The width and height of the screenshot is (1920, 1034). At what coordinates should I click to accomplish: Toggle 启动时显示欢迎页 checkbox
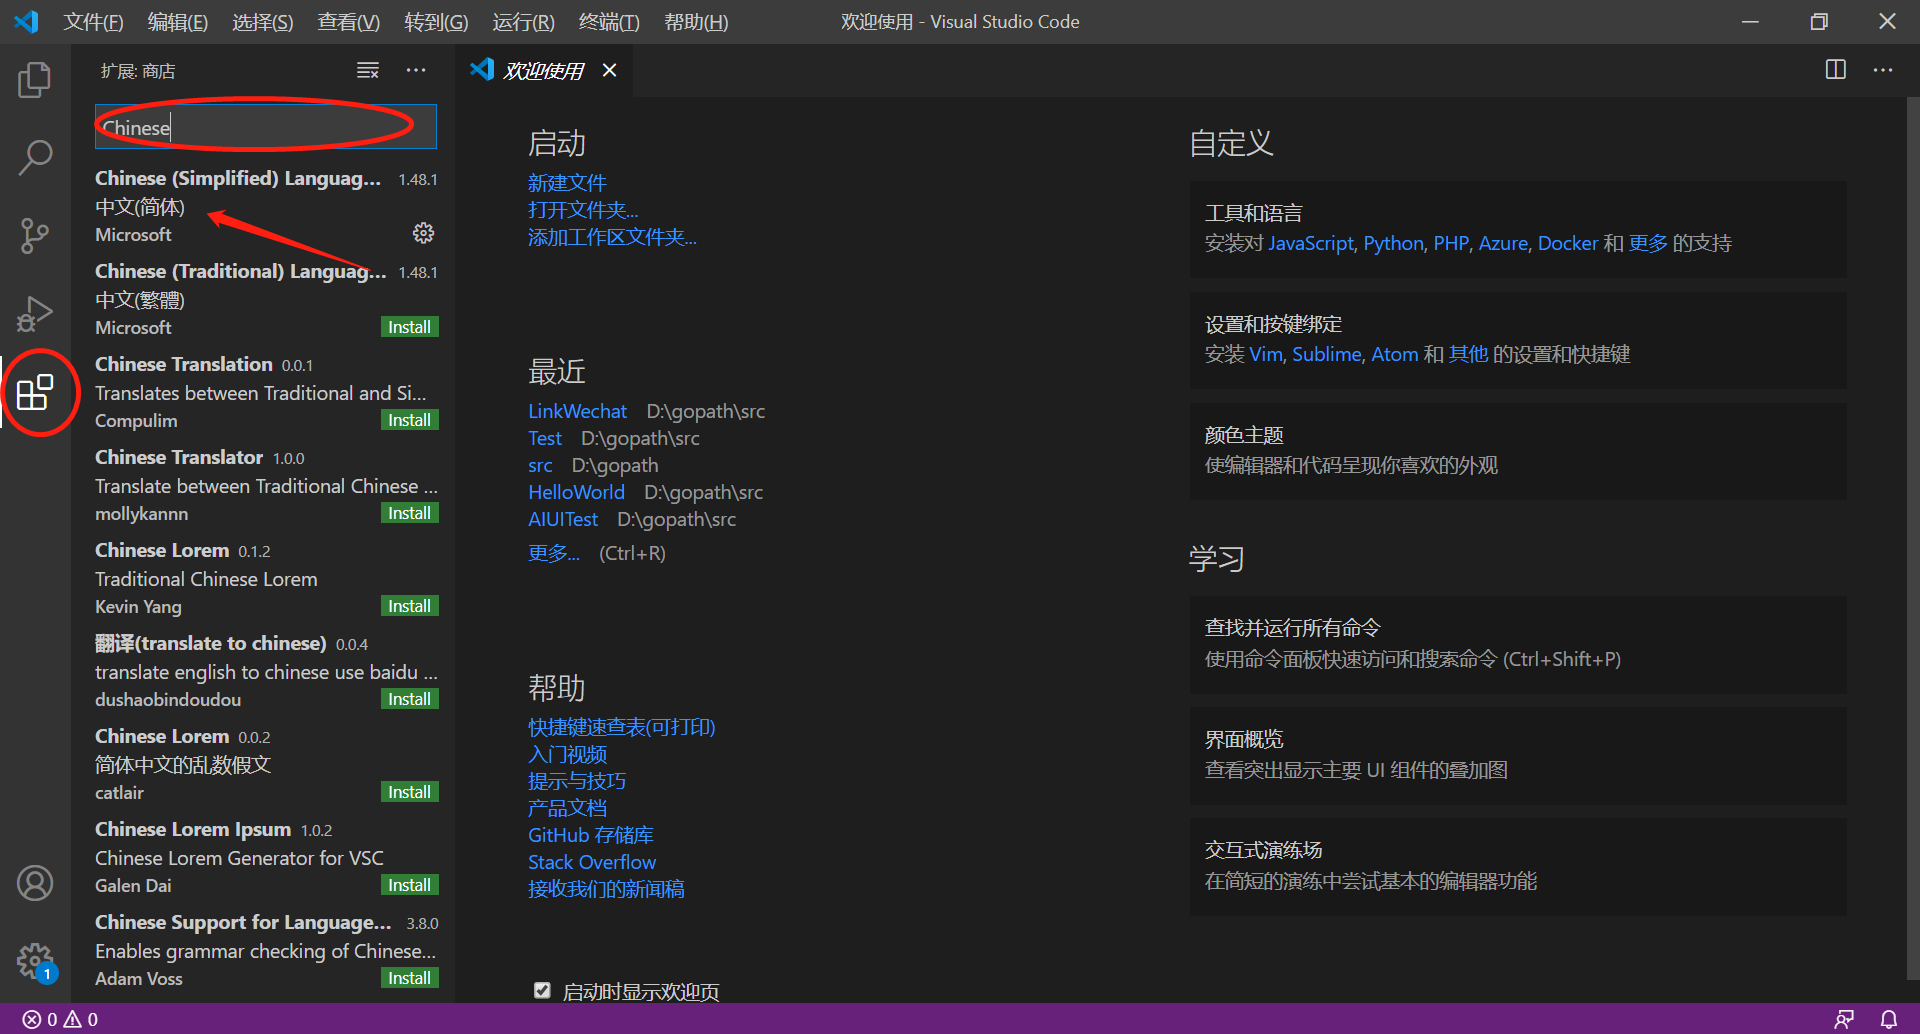point(542,990)
